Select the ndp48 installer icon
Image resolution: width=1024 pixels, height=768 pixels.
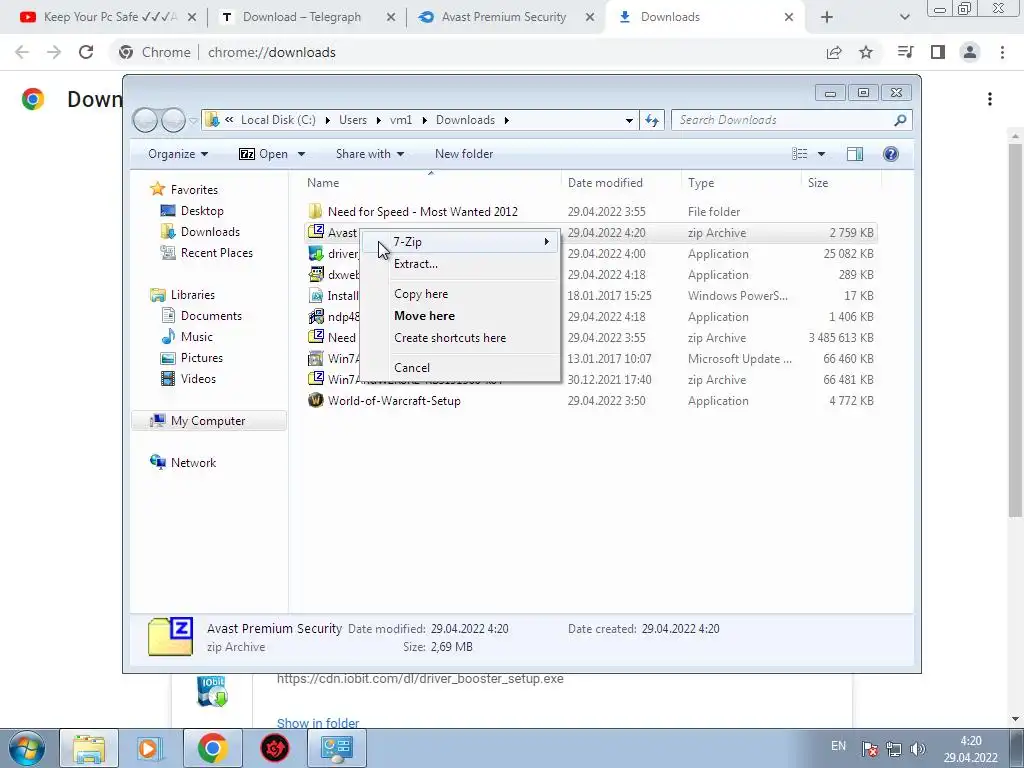coord(316,317)
